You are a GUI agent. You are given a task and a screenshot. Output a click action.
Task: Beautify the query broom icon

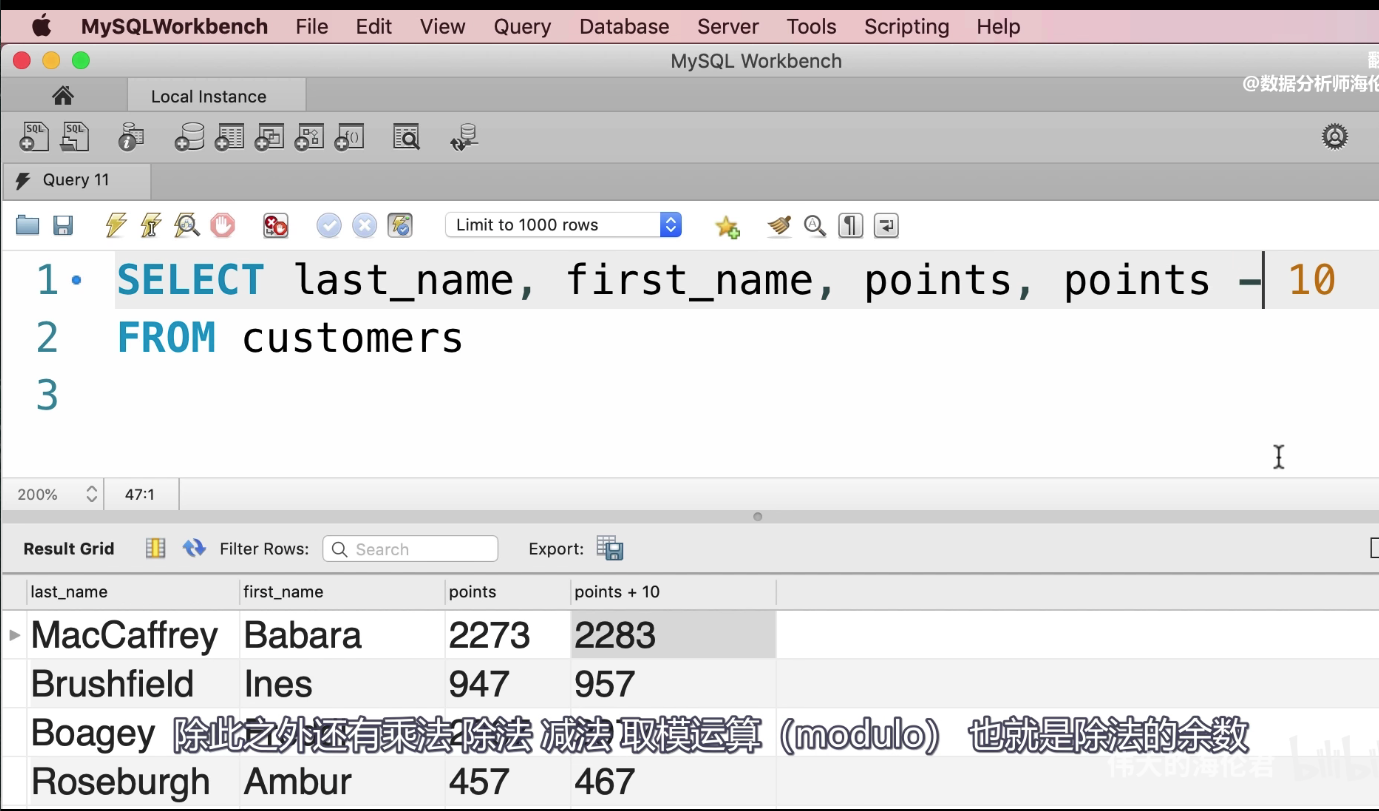pos(779,226)
